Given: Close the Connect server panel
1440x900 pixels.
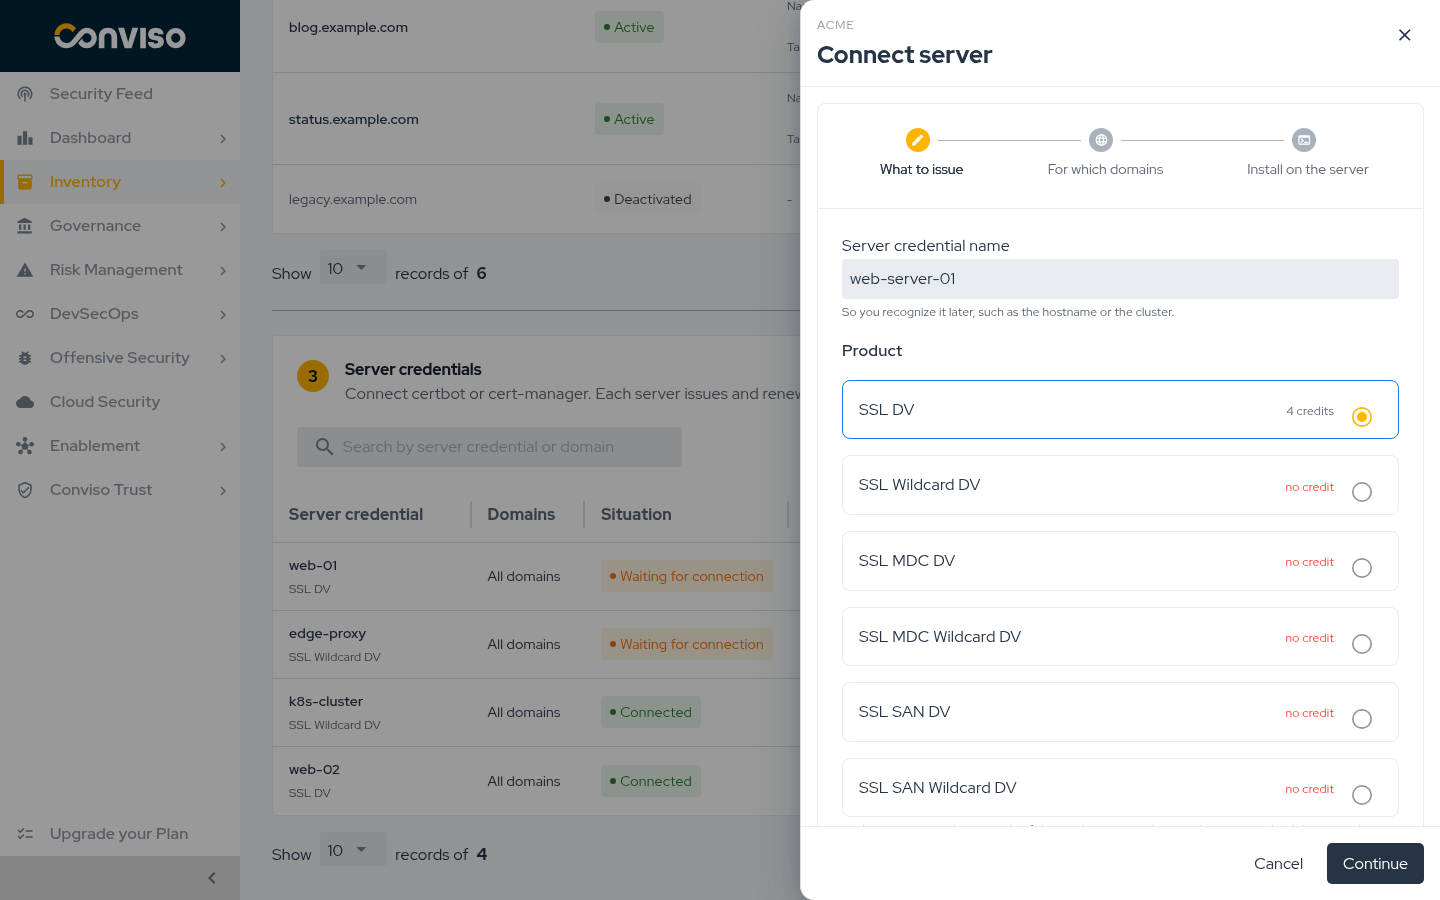Looking at the screenshot, I should pyautogui.click(x=1405, y=35).
